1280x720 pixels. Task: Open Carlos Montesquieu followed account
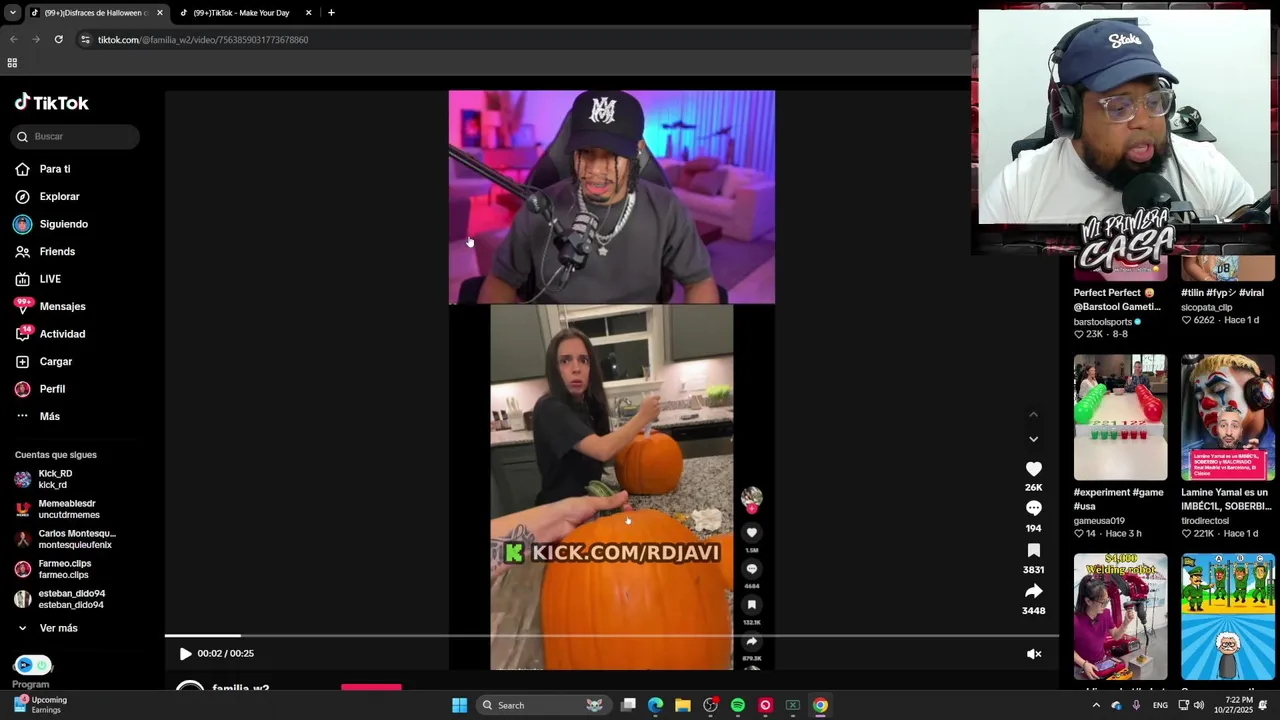point(75,539)
